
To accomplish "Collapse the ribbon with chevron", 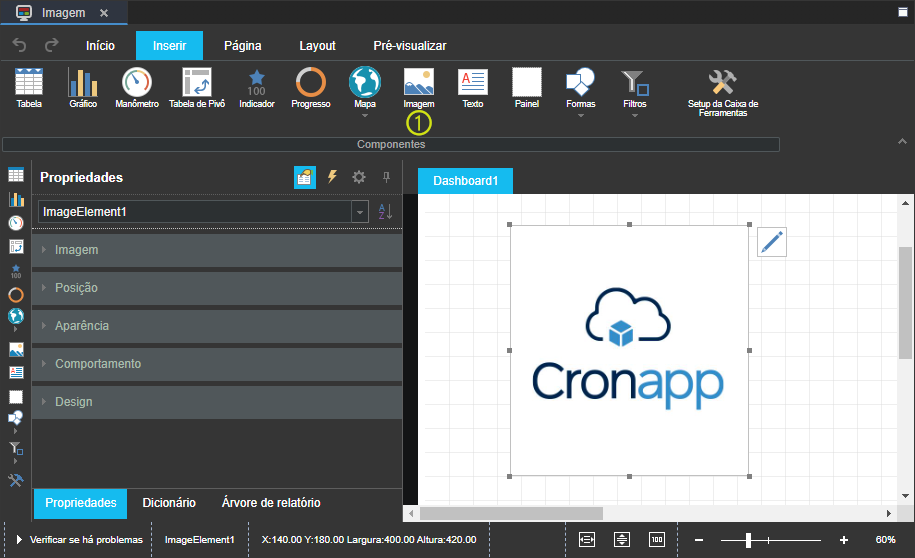I will (x=902, y=141).
